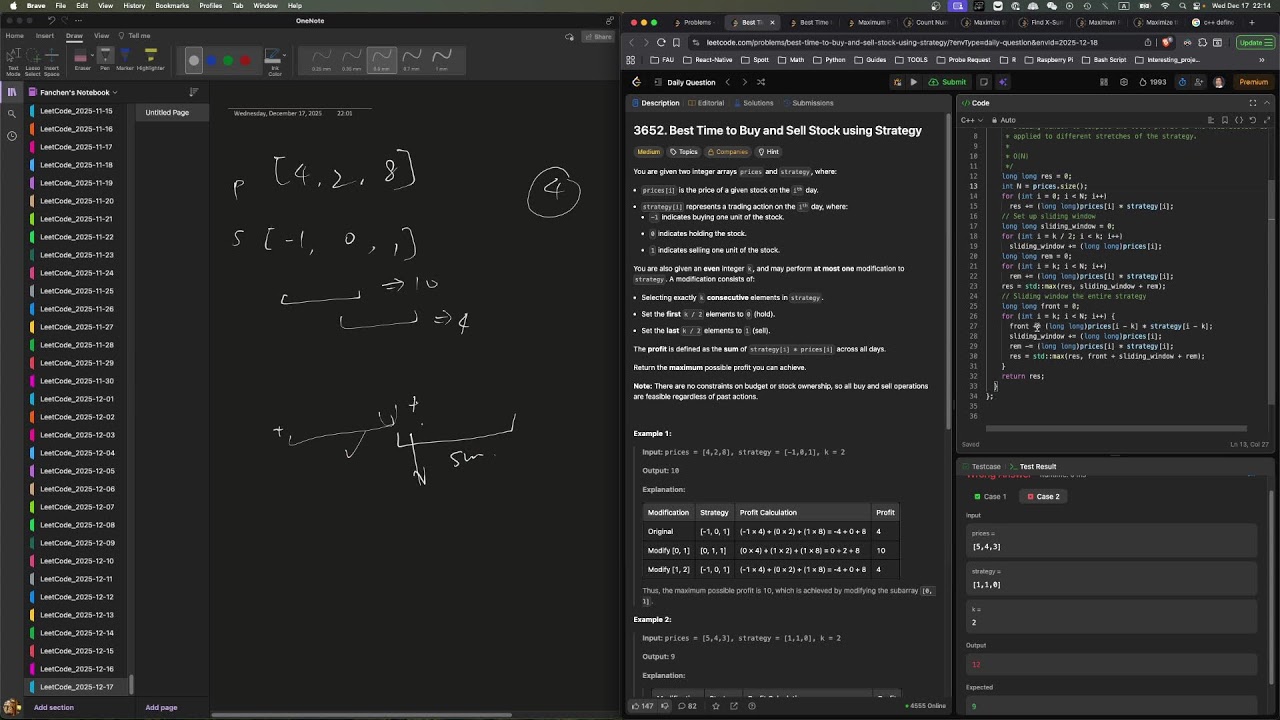Run code with the play icon
This screenshot has height=720, width=1280.
pos(913,82)
